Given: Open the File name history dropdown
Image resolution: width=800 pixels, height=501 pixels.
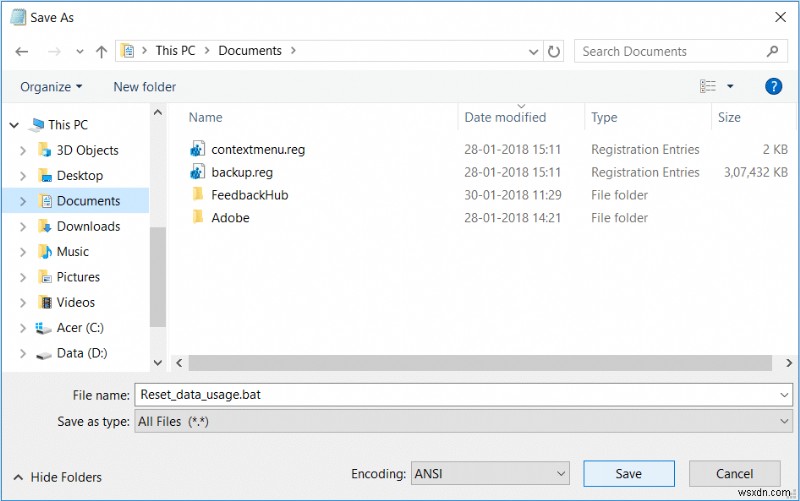Looking at the screenshot, I should click(x=784, y=395).
